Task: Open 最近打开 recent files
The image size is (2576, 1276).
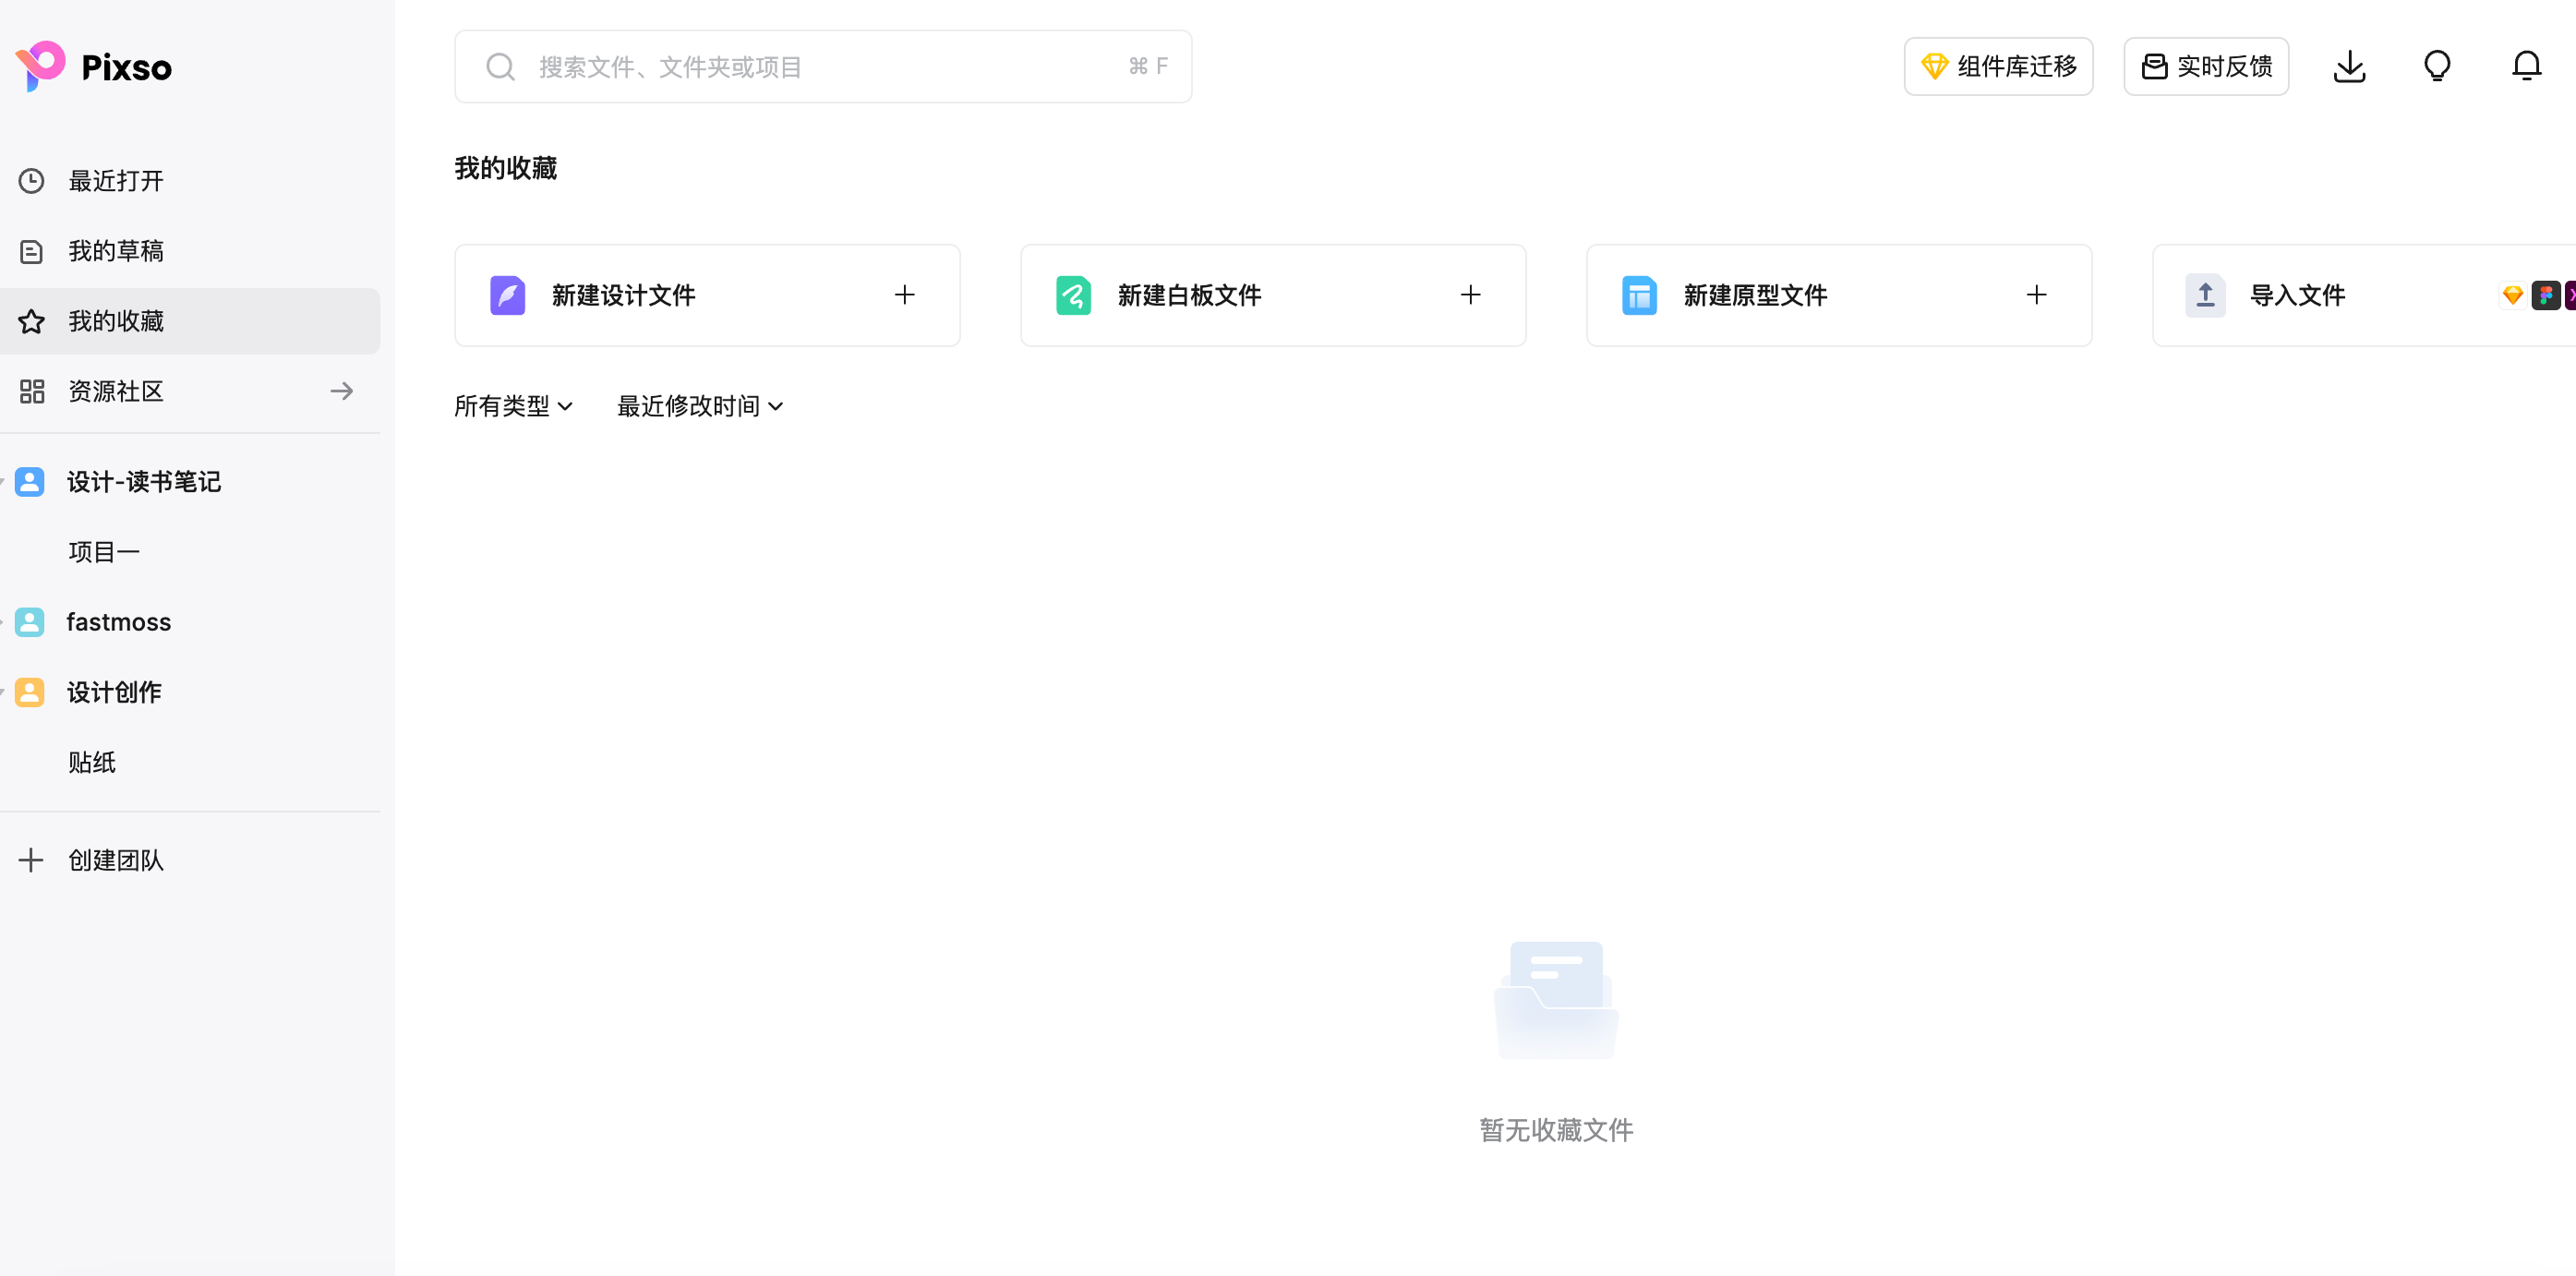Action: click(x=190, y=181)
